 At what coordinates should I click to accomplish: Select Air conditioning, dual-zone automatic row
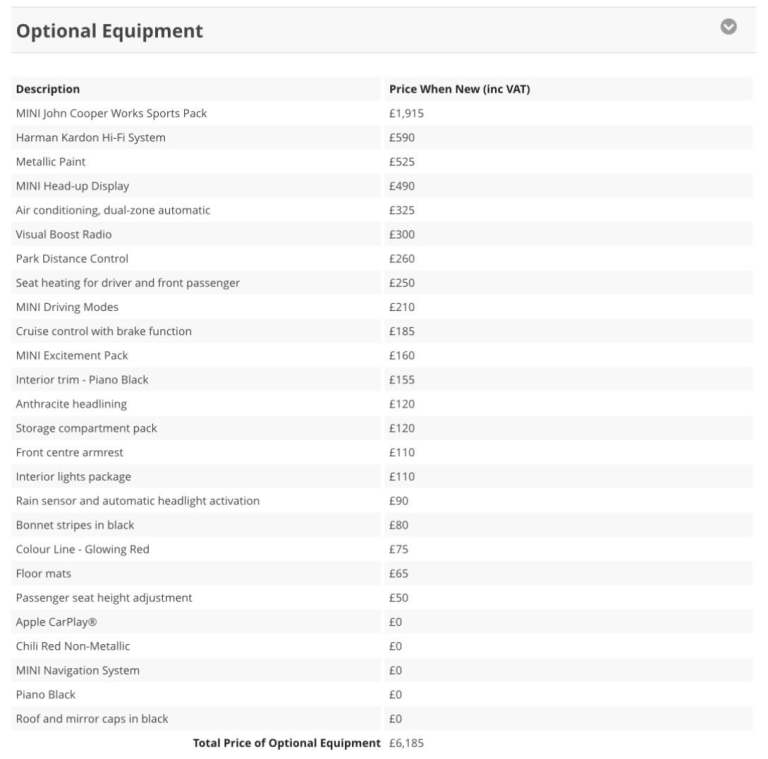point(113,210)
